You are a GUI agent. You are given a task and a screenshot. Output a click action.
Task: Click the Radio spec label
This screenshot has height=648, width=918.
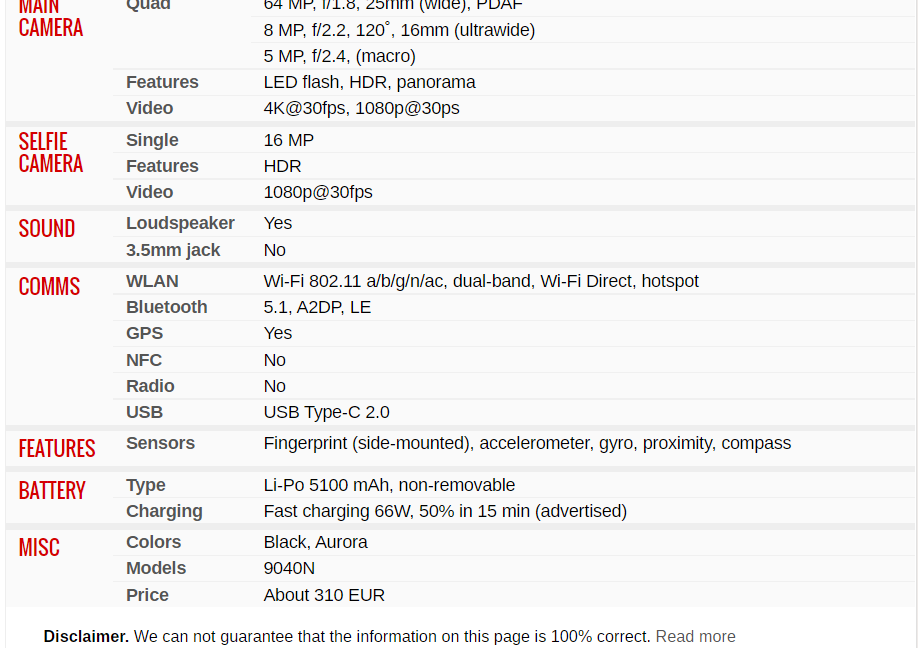point(150,386)
